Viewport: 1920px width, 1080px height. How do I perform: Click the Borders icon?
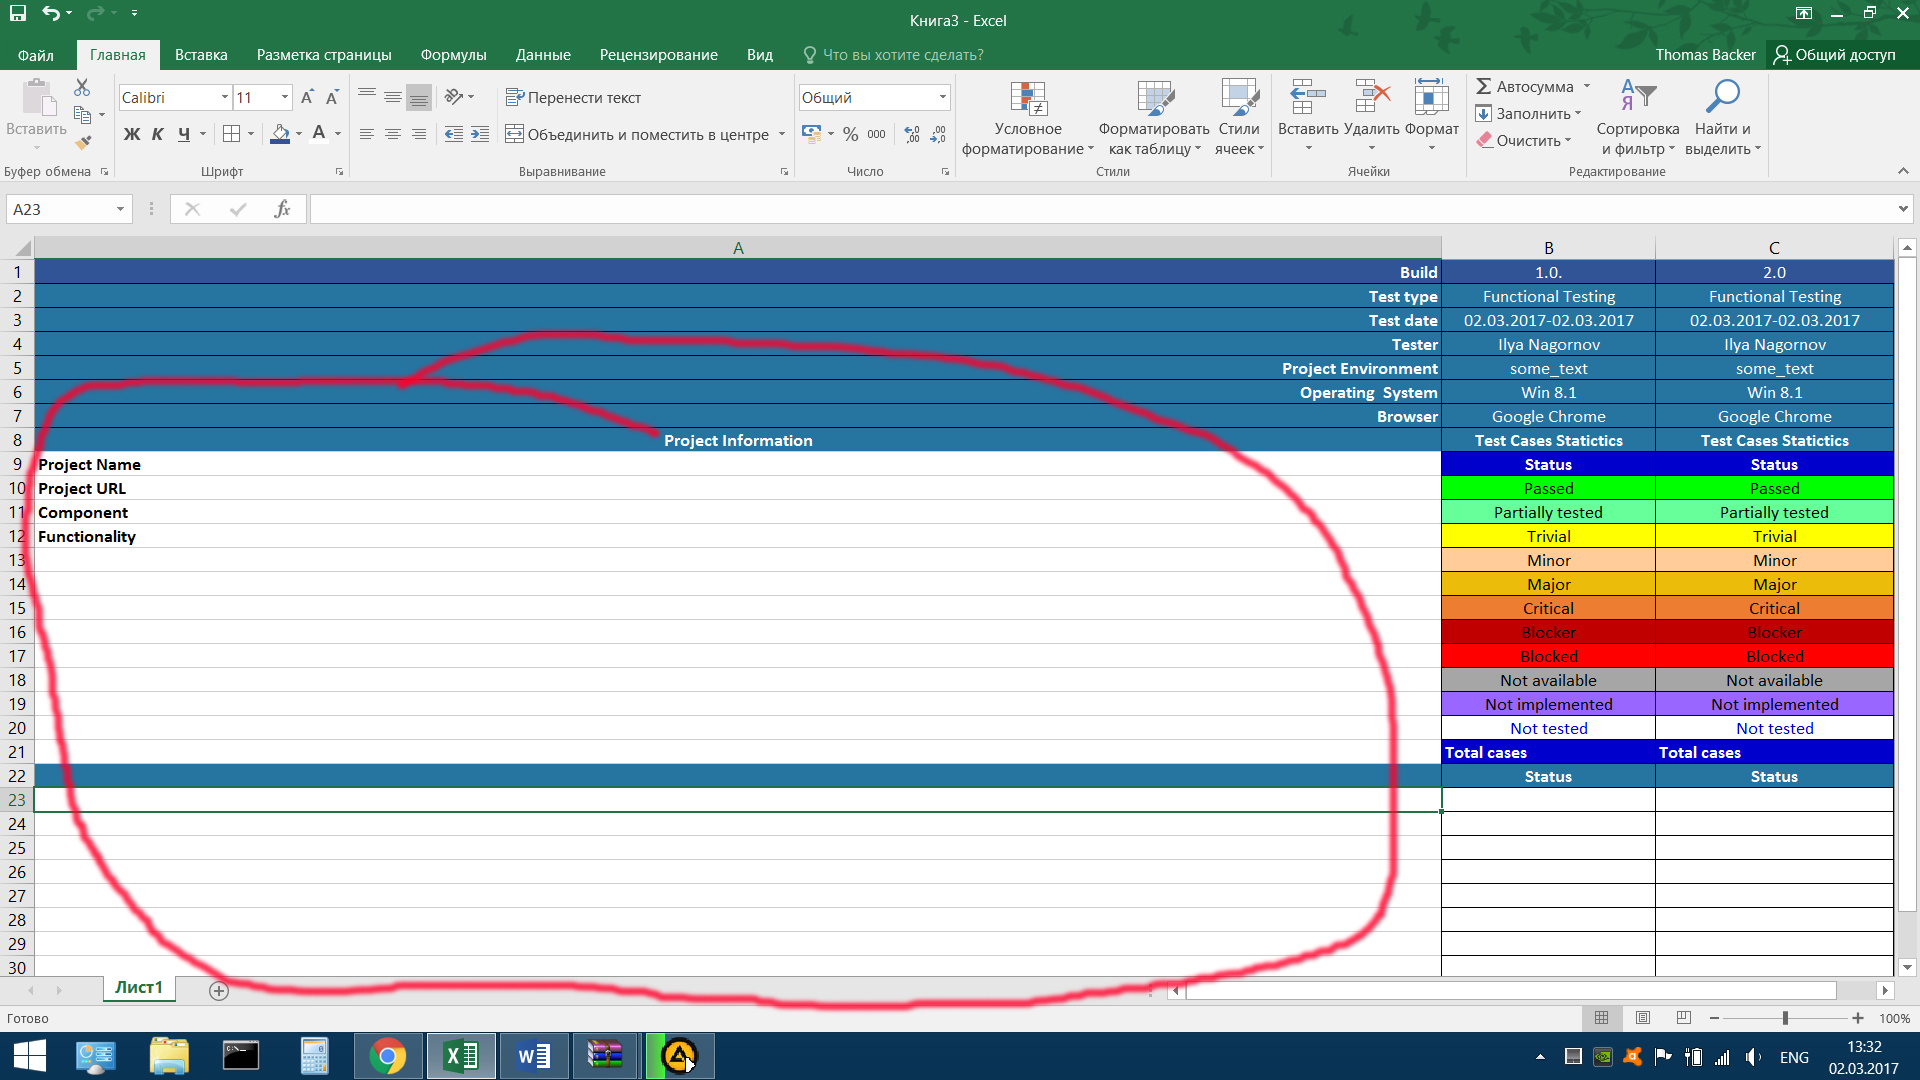point(231,134)
